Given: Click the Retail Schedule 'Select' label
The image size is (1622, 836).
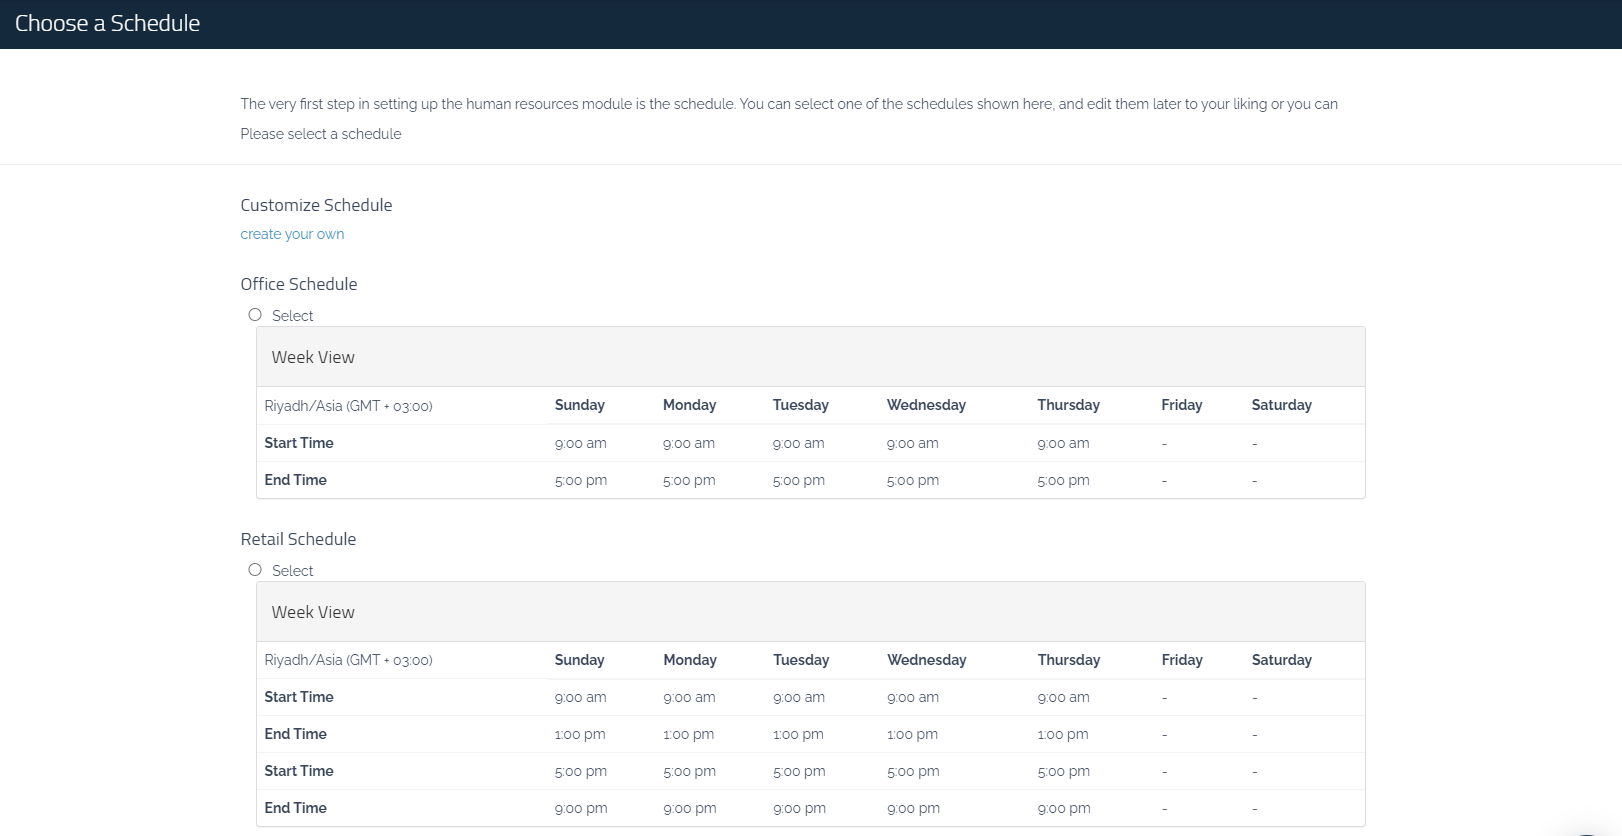Looking at the screenshot, I should click(292, 571).
